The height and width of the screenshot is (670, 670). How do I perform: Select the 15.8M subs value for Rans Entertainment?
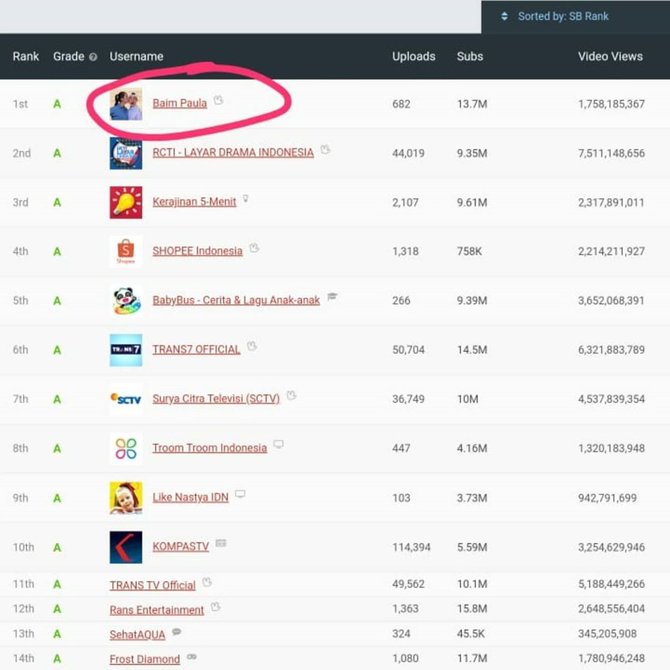point(472,608)
